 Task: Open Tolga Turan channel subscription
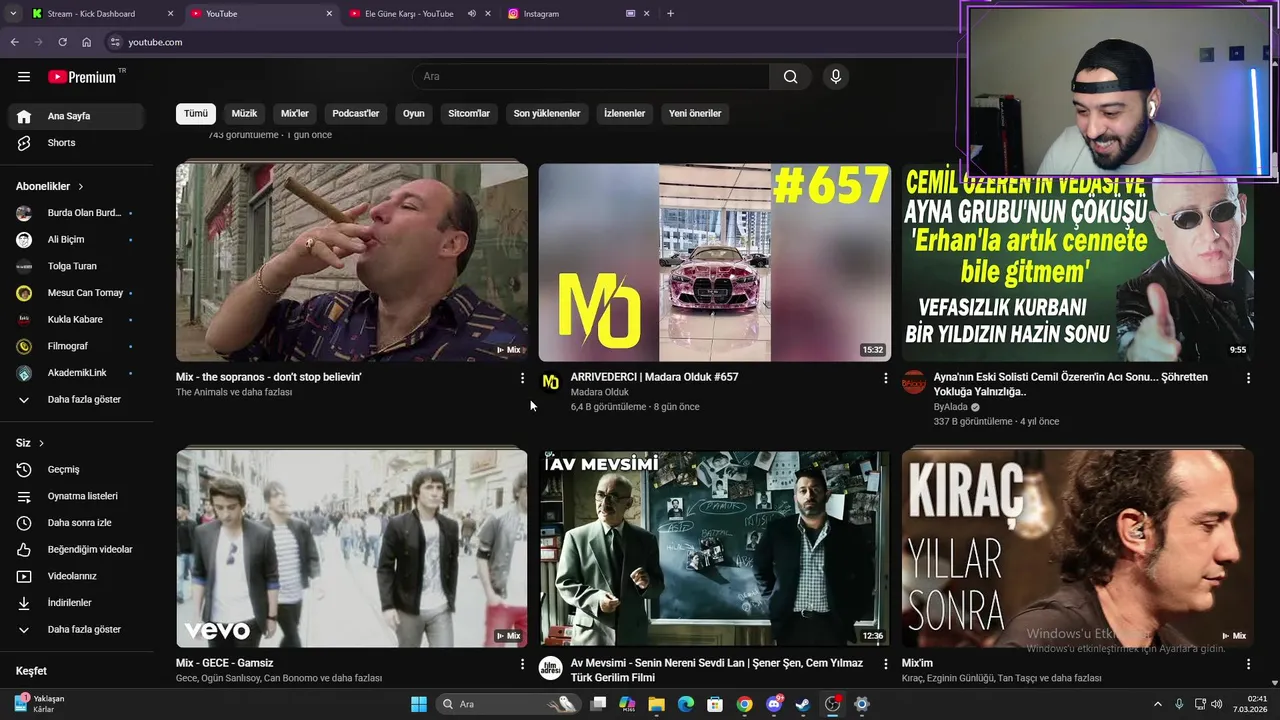click(77, 266)
